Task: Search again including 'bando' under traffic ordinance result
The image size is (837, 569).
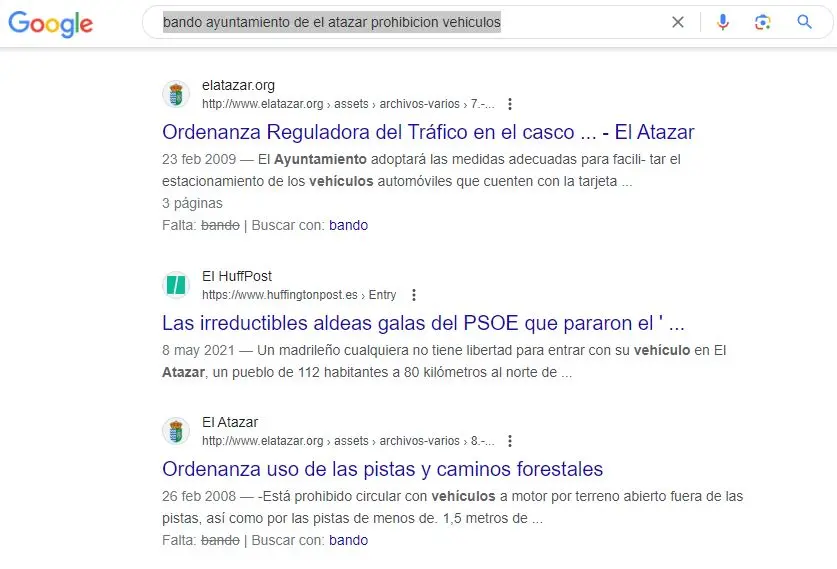Action: click(x=348, y=225)
